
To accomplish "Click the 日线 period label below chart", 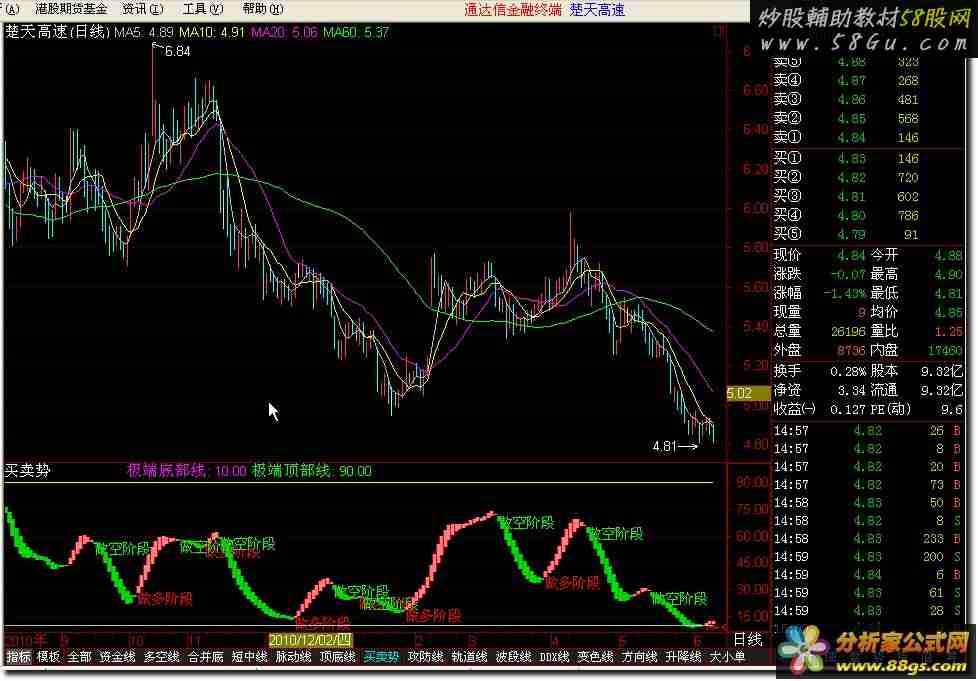I will pyautogui.click(x=747, y=639).
